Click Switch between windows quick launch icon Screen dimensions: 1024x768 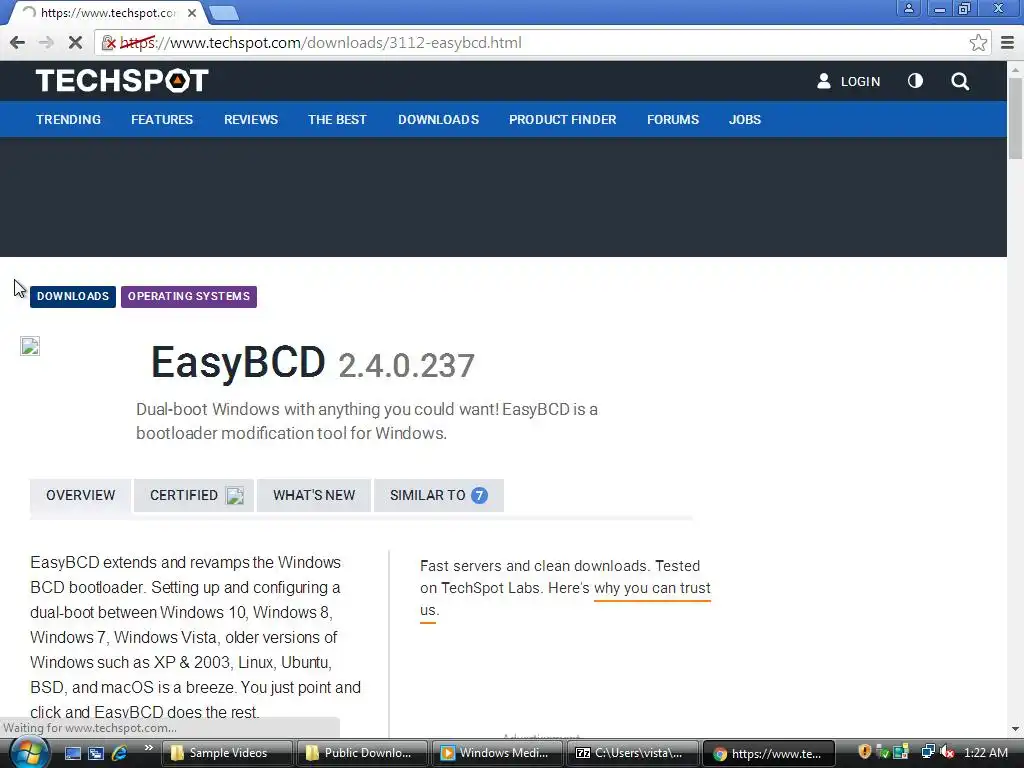point(96,753)
